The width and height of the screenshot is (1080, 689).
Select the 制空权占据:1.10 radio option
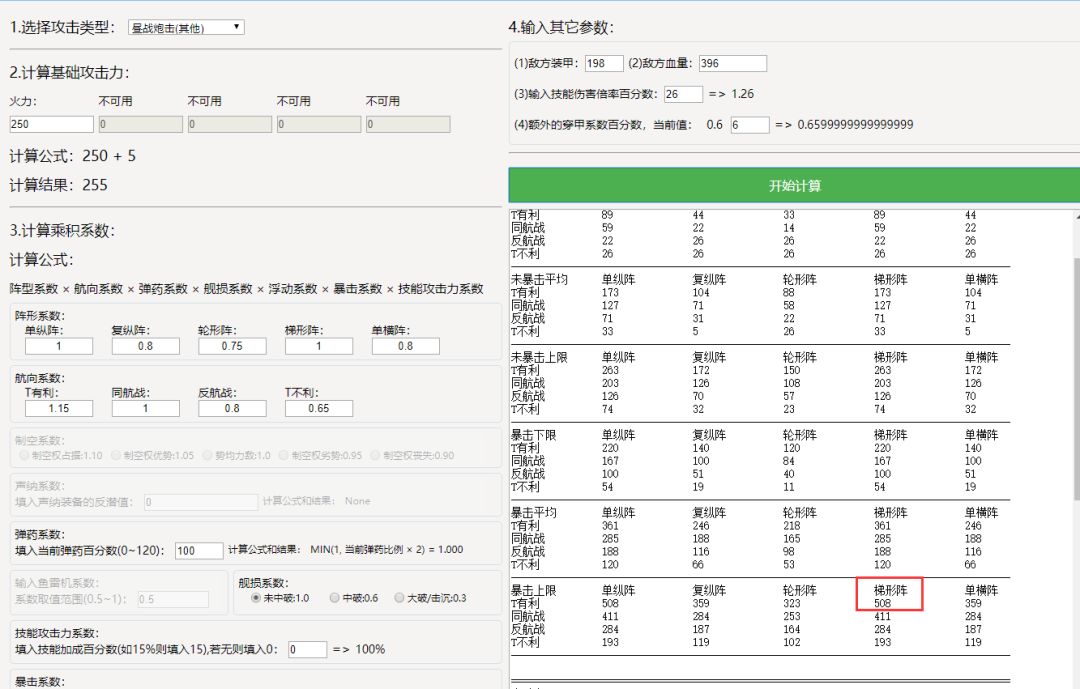click(x=25, y=455)
